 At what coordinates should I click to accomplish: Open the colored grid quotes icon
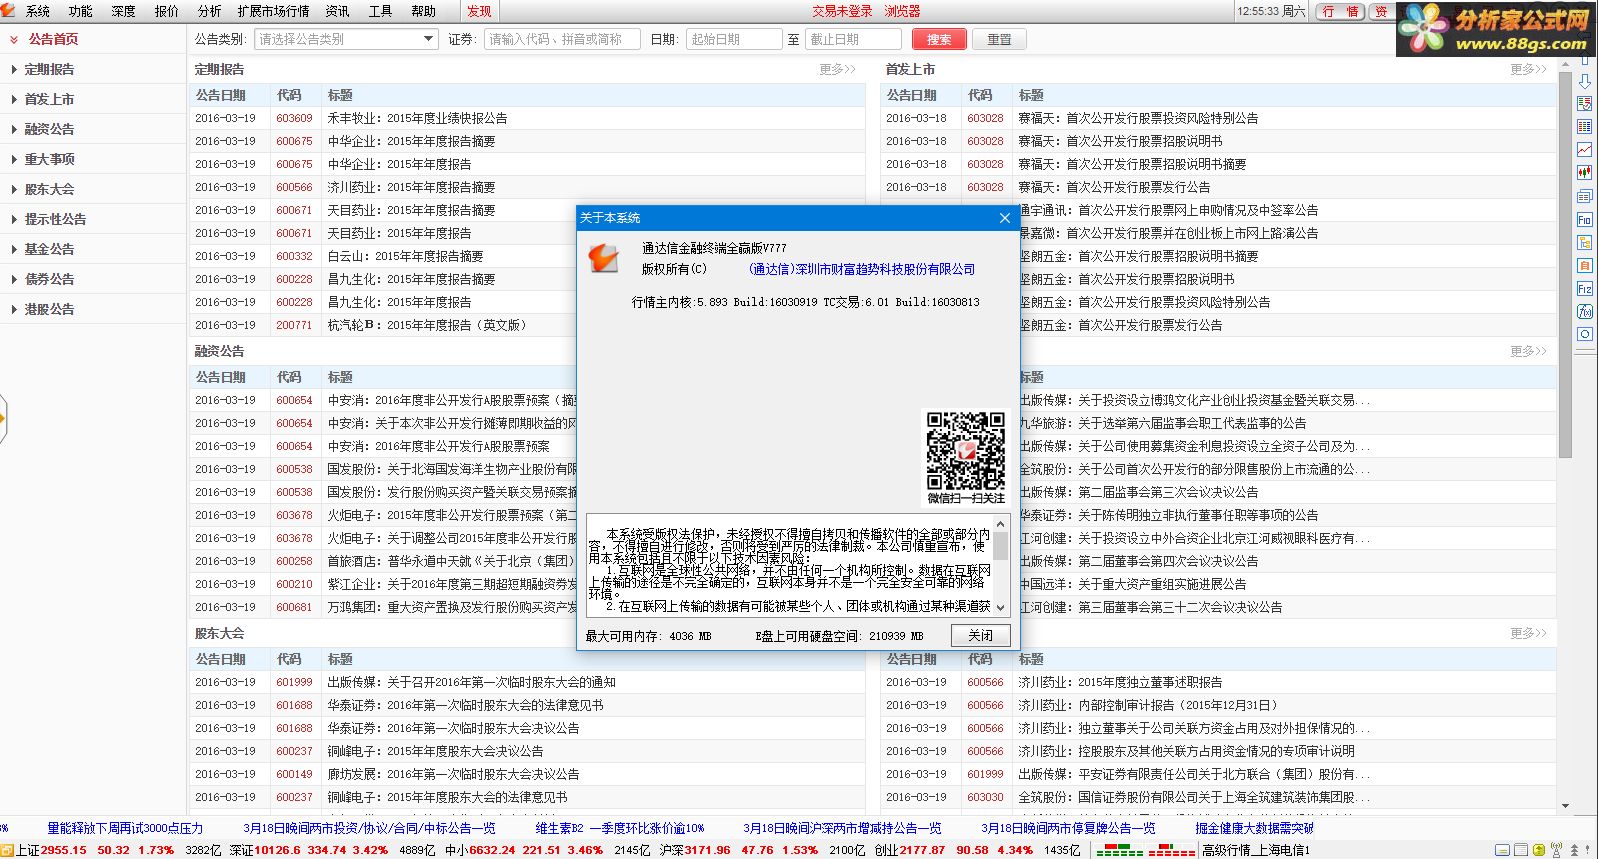tap(1585, 126)
